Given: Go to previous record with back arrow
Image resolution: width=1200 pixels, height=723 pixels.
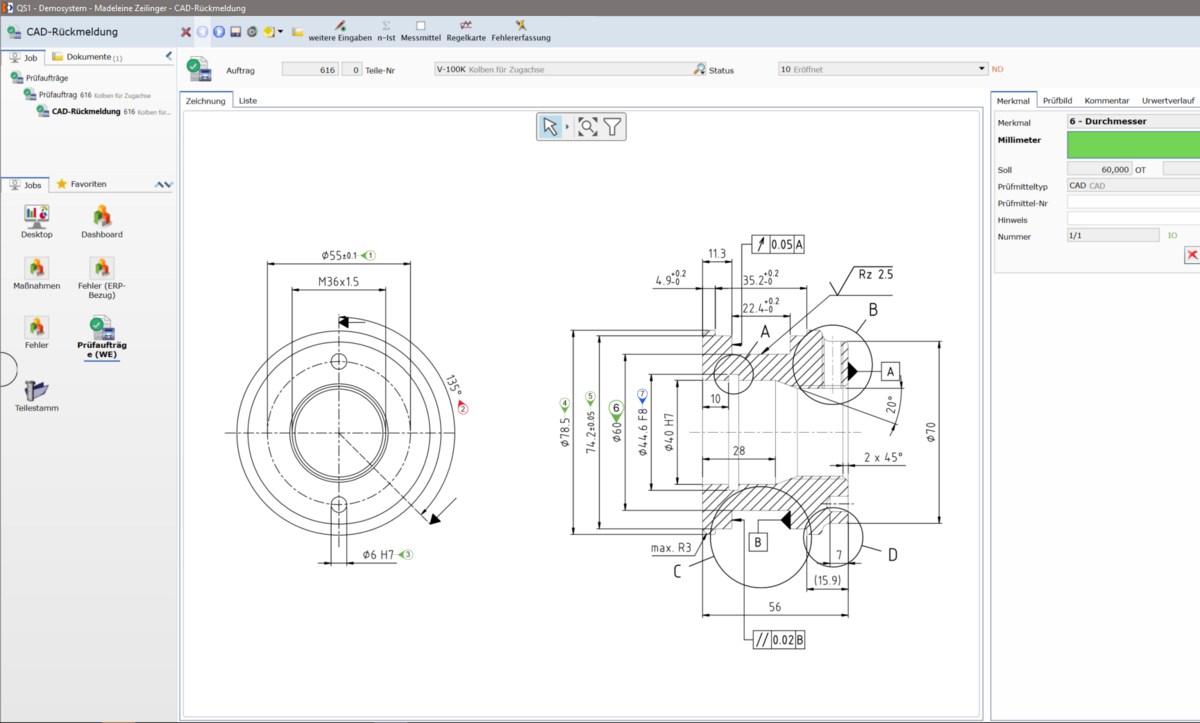Looking at the screenshot, I should 202,32.
